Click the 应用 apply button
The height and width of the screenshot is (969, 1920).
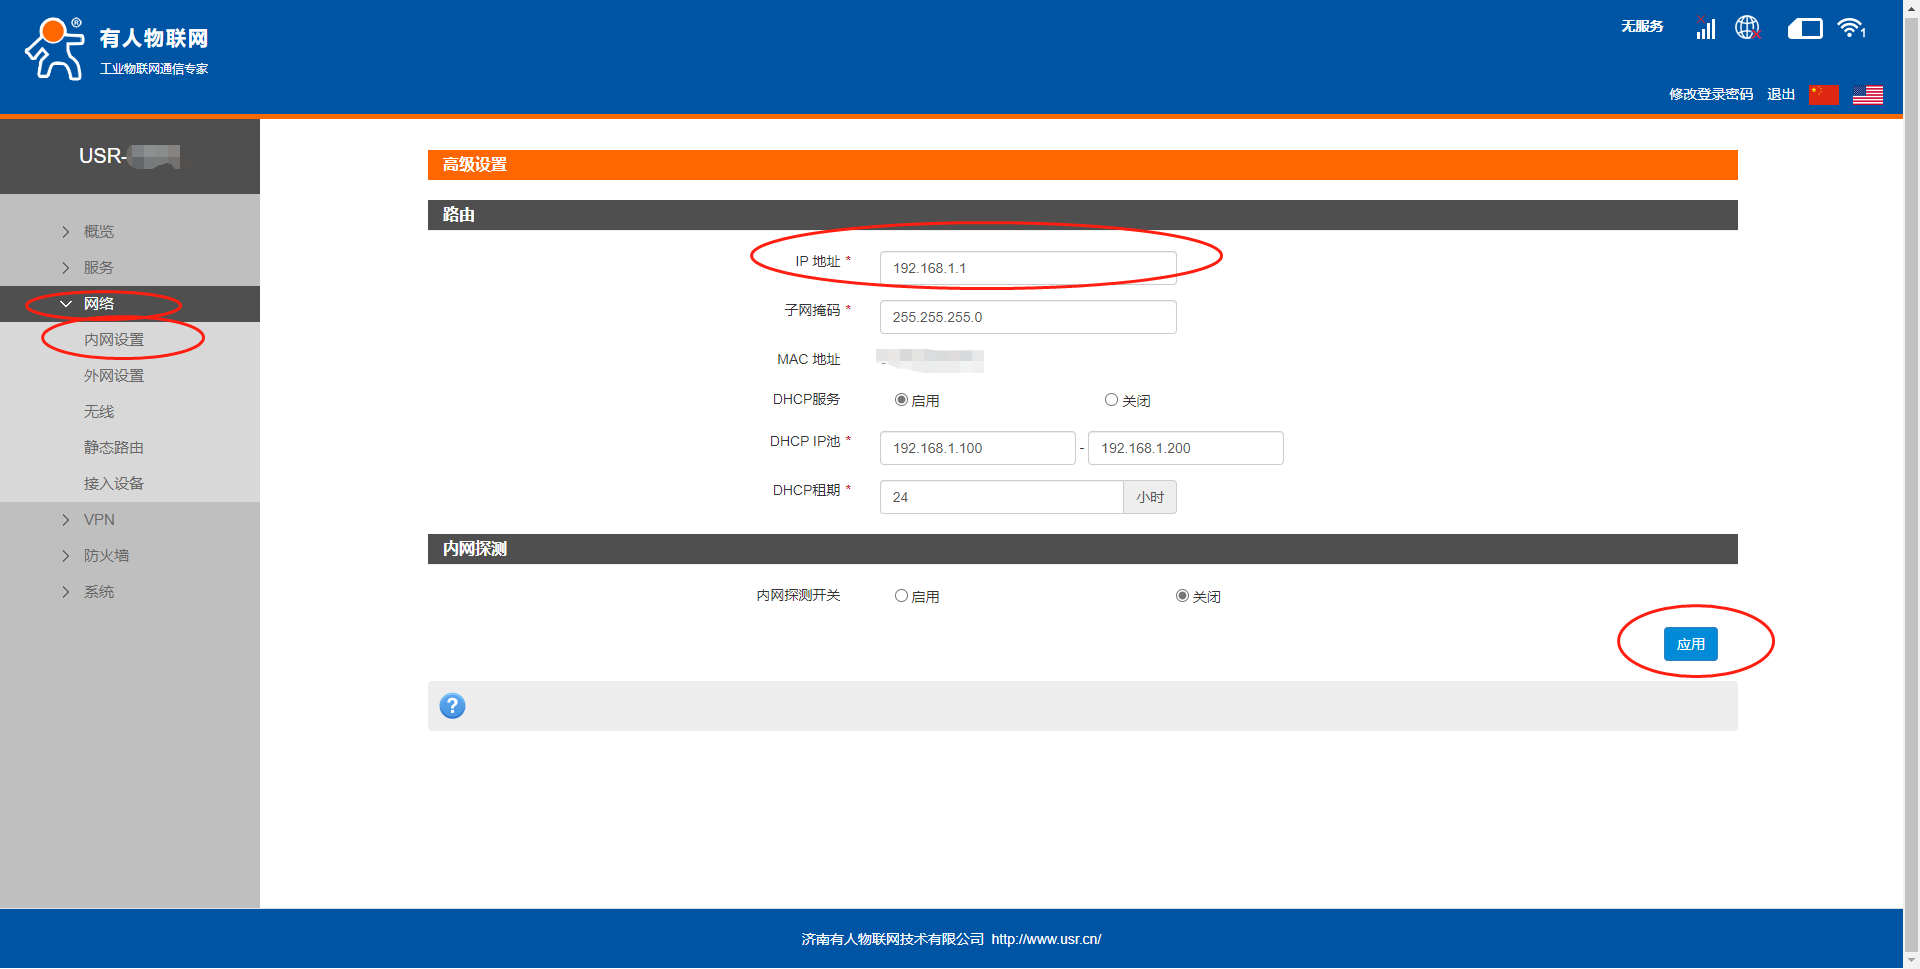(x=1690, y=644)
